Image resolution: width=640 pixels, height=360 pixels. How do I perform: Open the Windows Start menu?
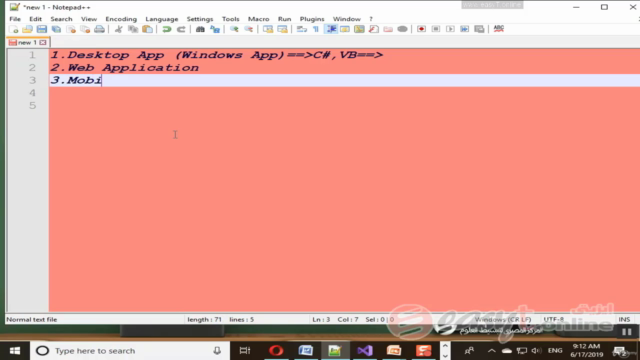[x=15, y=351]
